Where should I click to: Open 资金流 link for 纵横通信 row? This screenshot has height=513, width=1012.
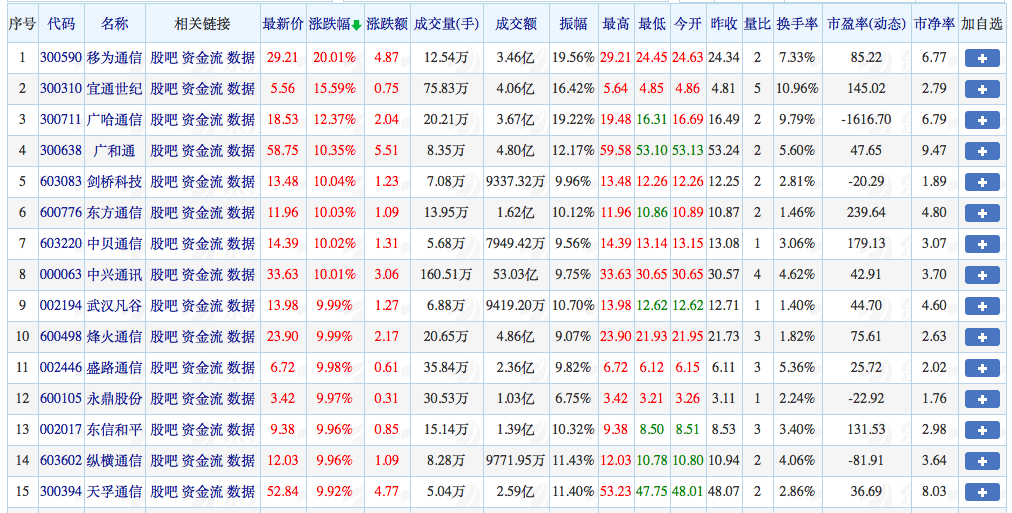click(x=202, y=461)
